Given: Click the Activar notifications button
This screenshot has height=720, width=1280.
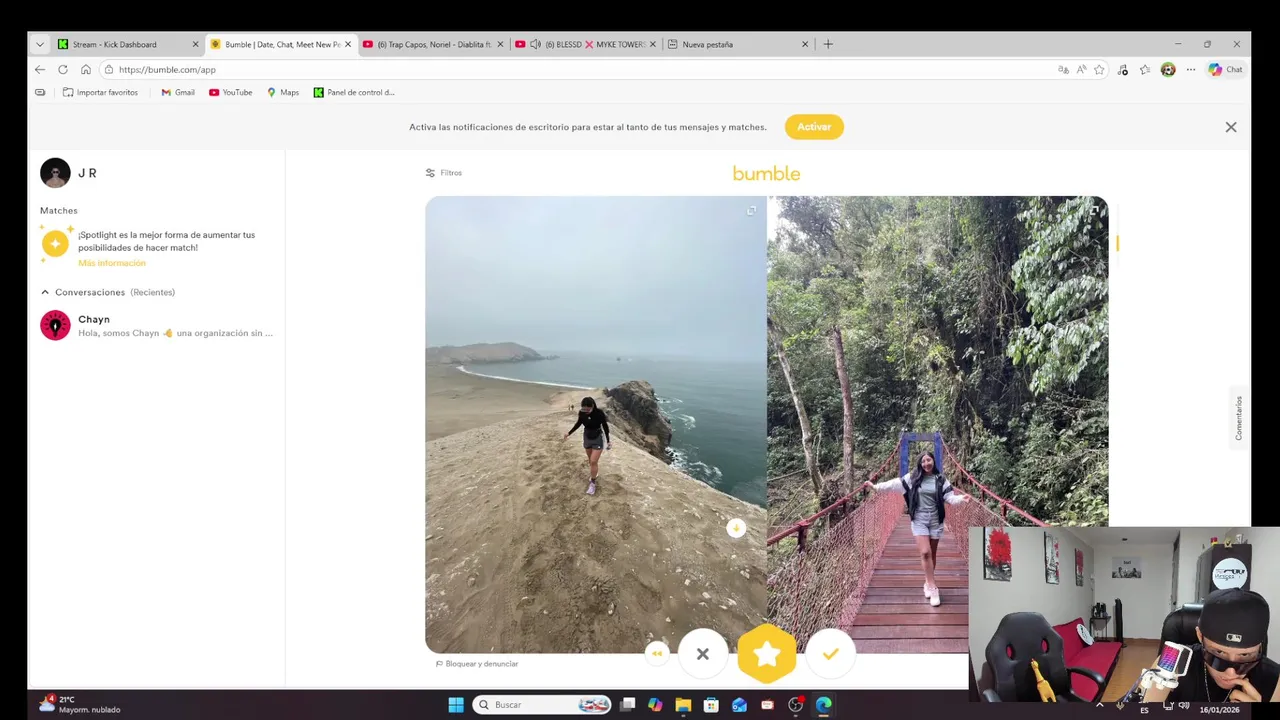Looking at the screenshot, I should [814, 127].
